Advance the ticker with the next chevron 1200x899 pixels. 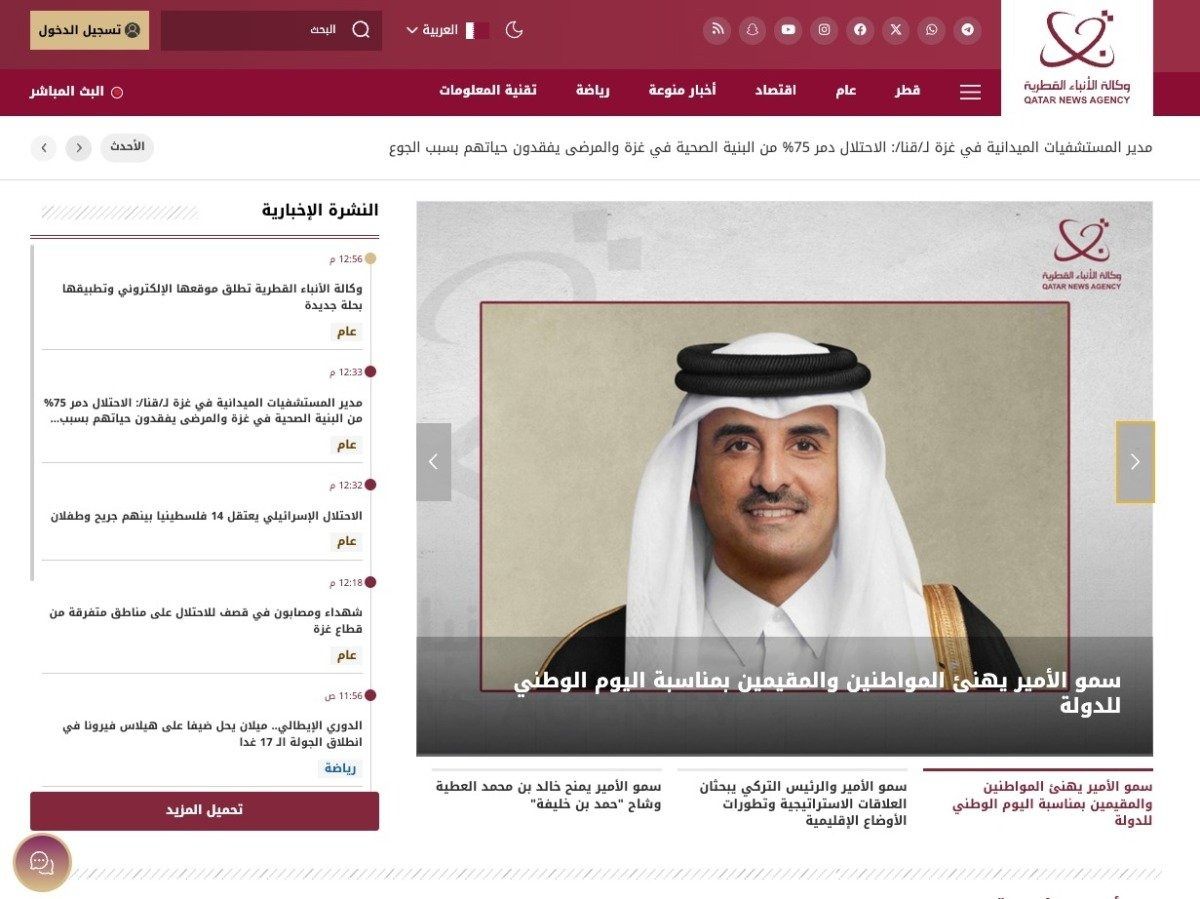[x=78, y=147]
